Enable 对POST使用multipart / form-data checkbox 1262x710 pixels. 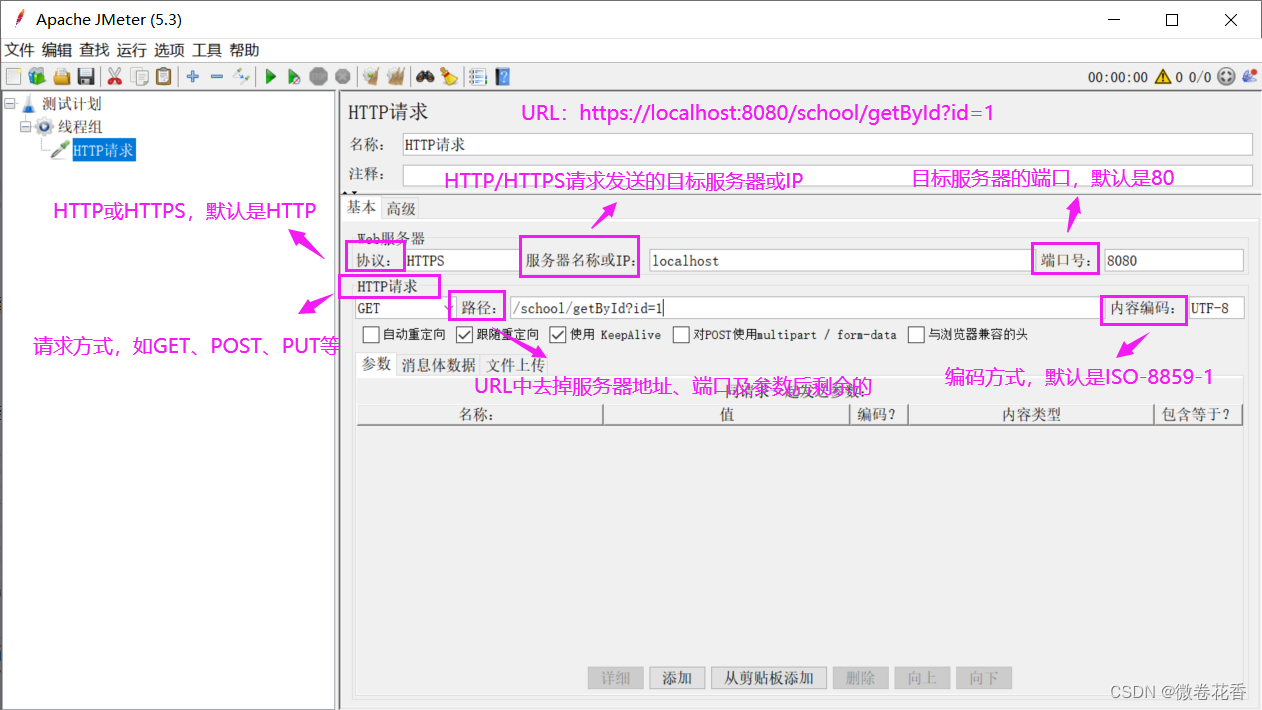[x=681, y=335]
